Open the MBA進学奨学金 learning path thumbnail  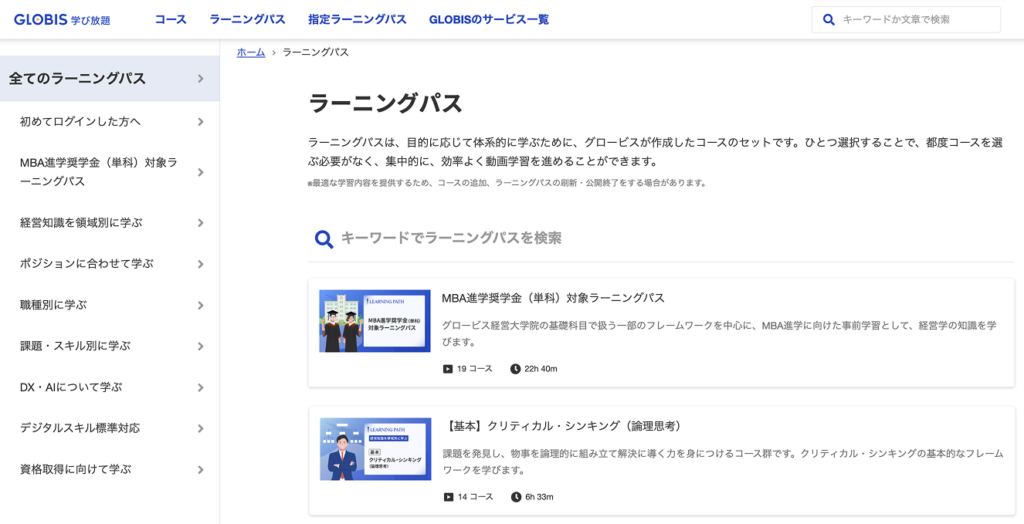pyautogui.click(x=375, y=321)
